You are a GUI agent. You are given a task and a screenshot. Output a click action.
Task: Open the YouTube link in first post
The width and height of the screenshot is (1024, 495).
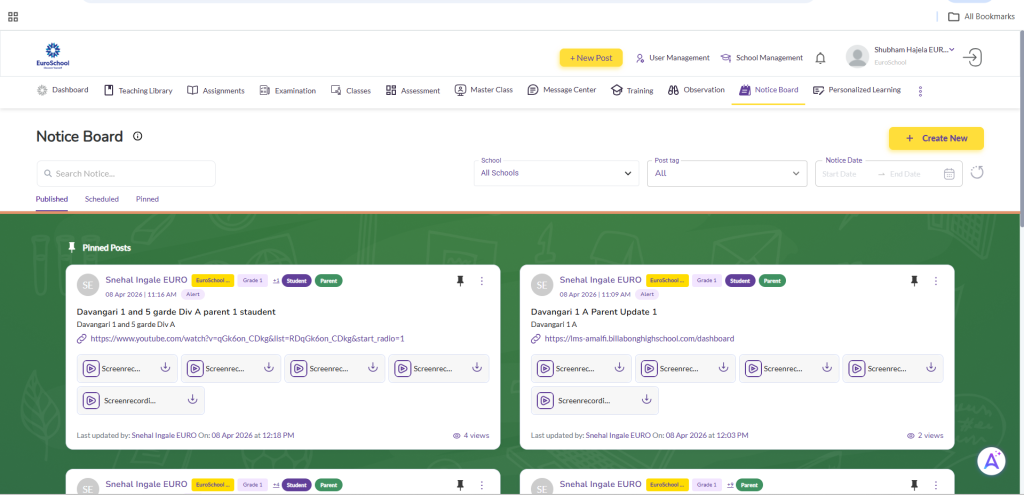[246, 339]
